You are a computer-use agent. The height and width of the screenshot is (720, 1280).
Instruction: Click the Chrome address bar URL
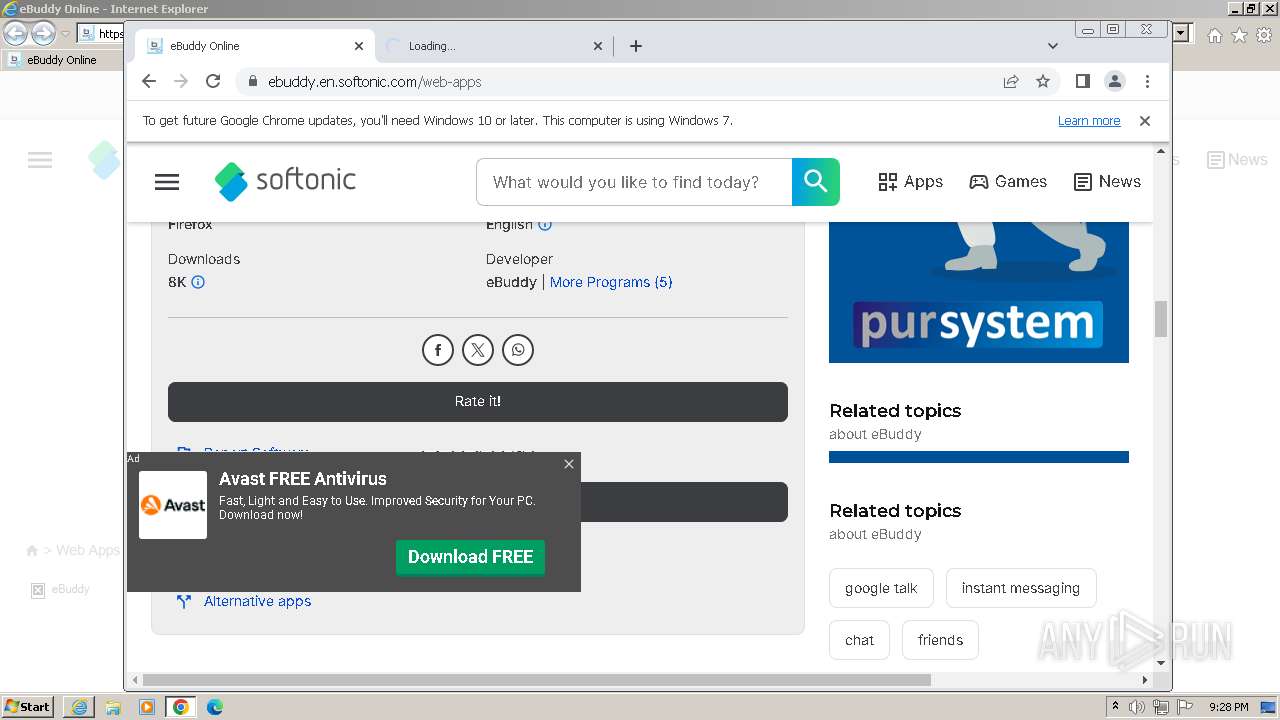click(x=374, y=82)
